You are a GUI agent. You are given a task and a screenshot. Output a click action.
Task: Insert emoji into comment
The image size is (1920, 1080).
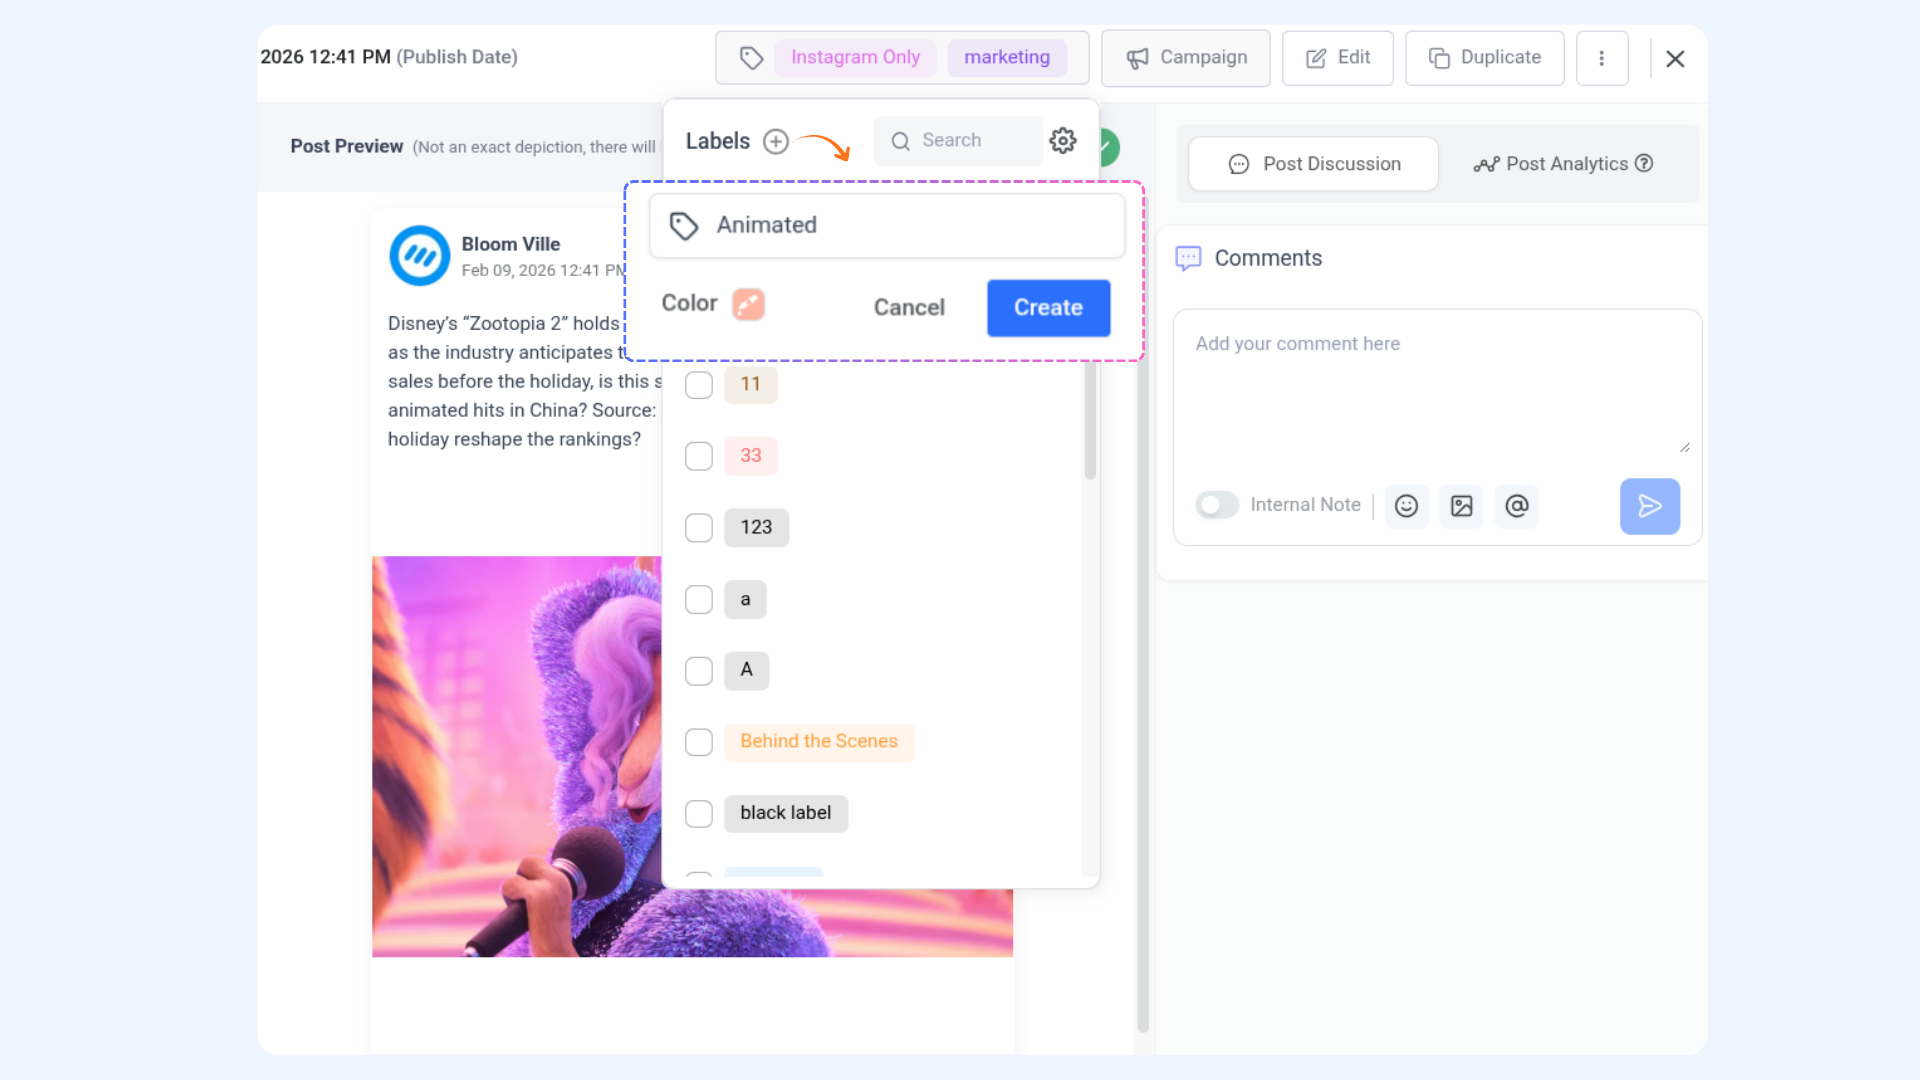click(1406, 506)
